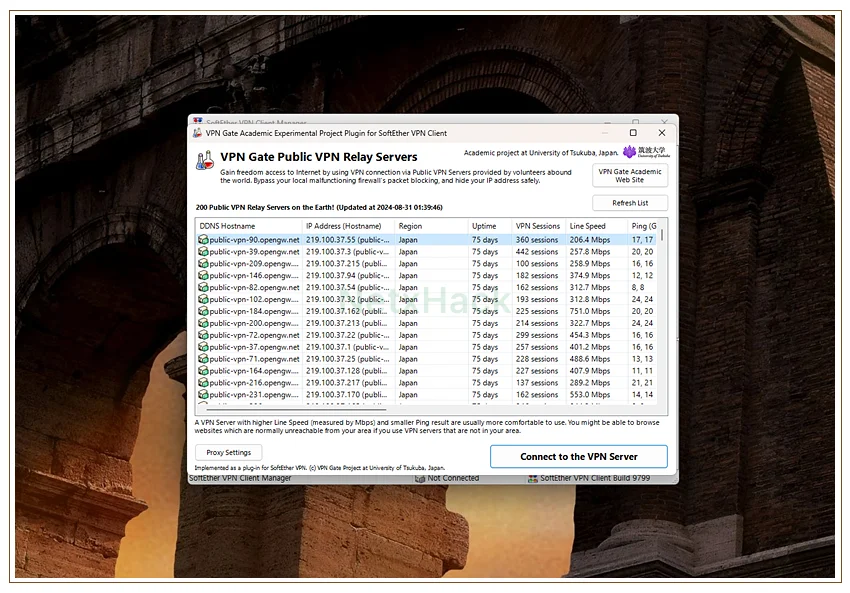Click server icon for public-vpn-71.opengw.net
Screen dimensions: 850x593
[203, 358]
